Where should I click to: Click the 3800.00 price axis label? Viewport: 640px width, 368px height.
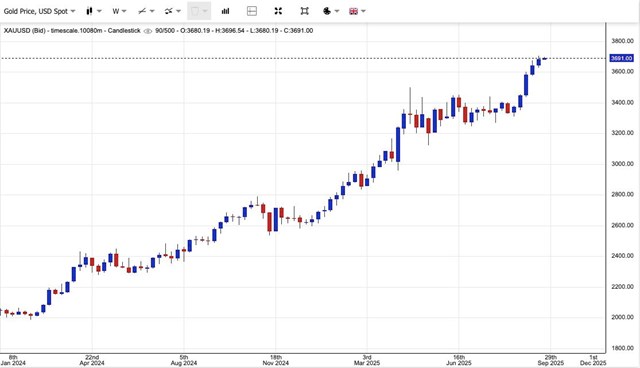[622, 41]
